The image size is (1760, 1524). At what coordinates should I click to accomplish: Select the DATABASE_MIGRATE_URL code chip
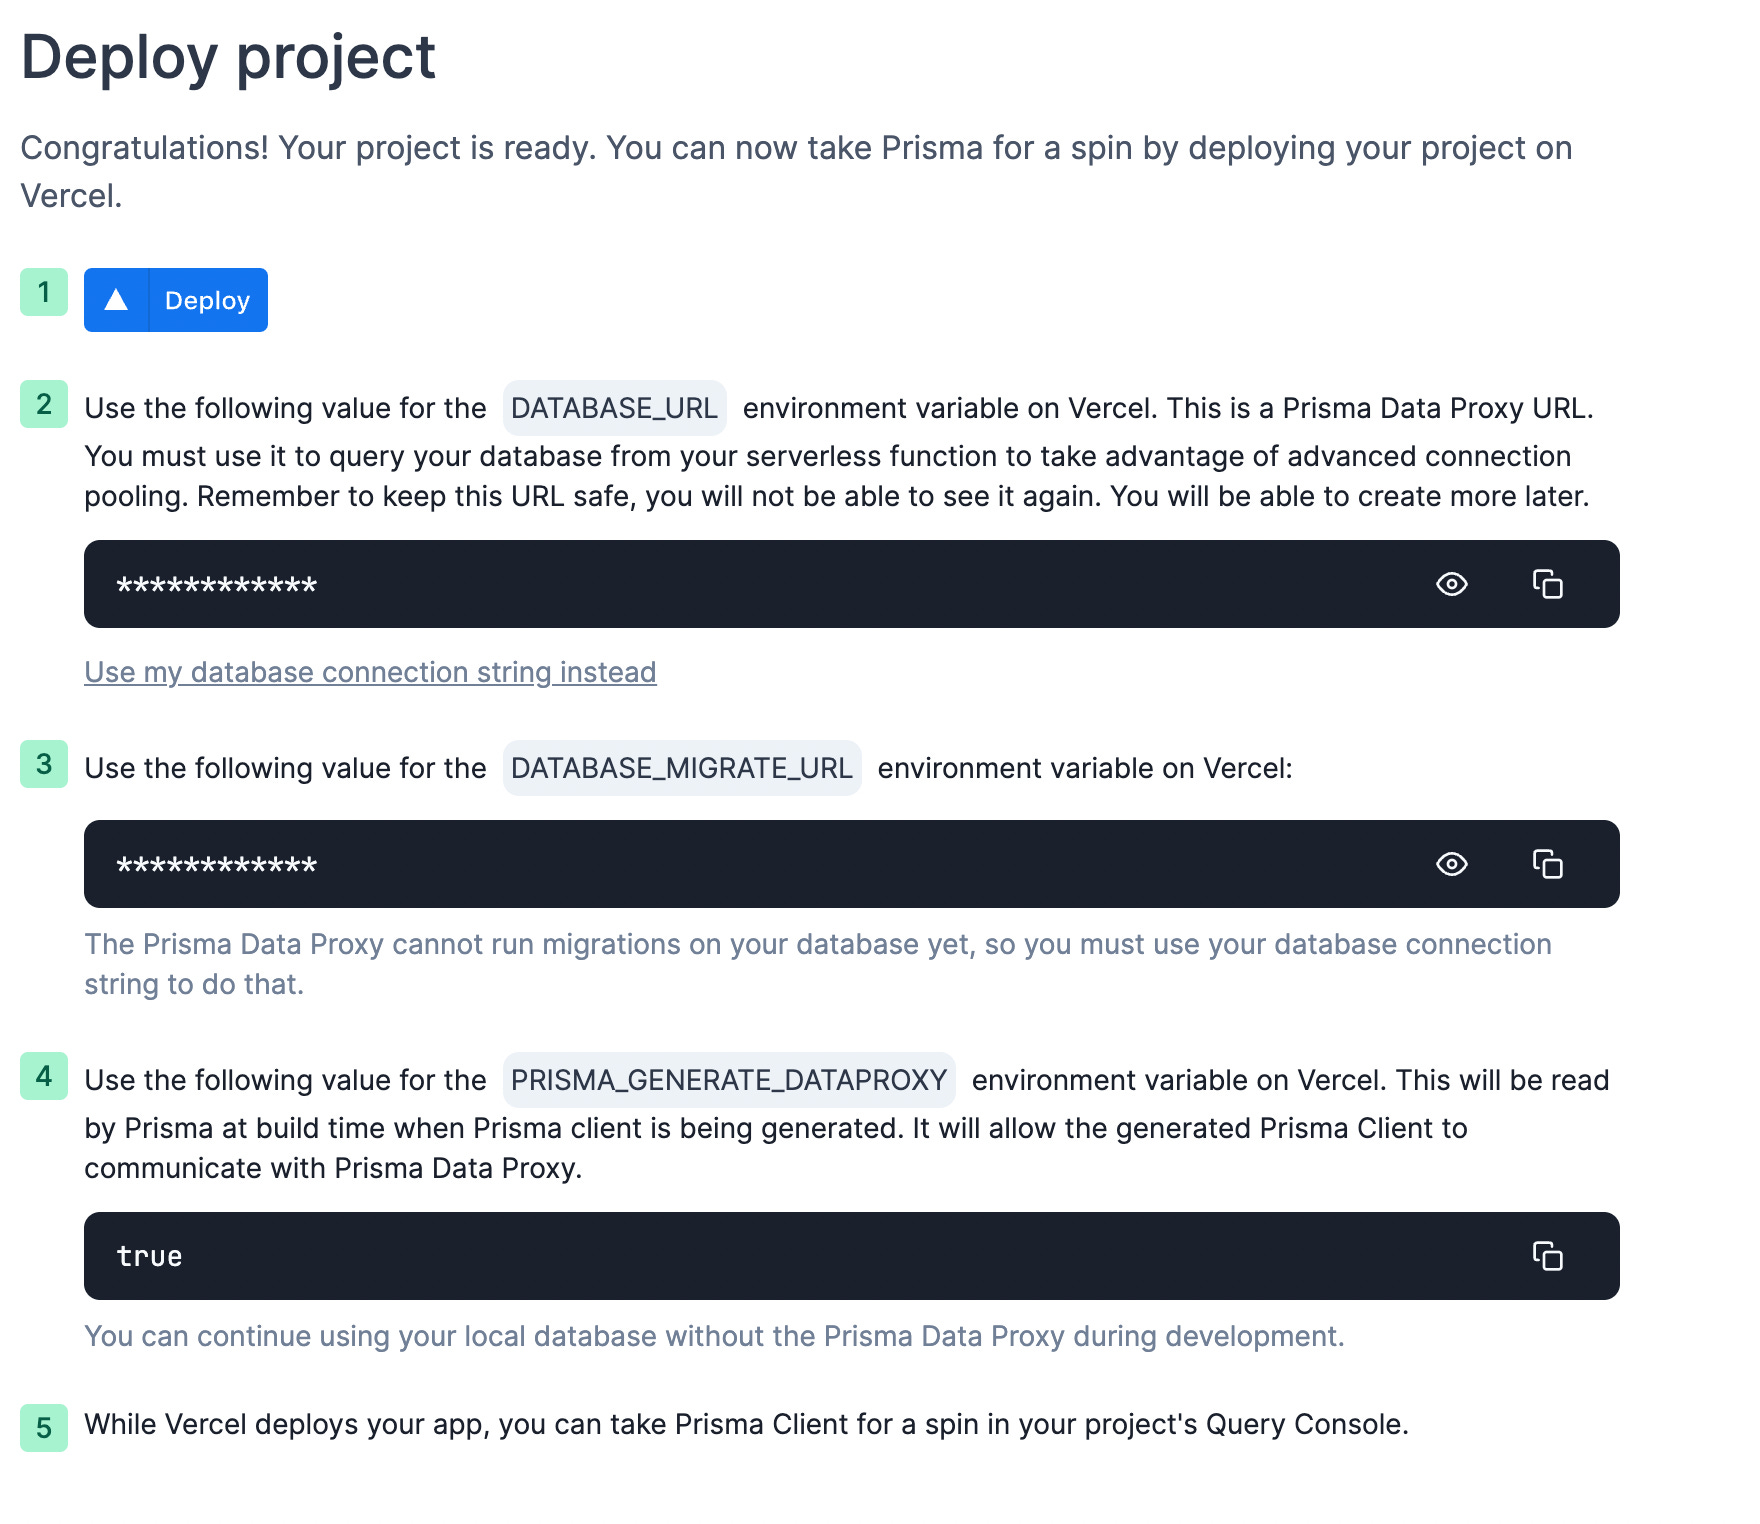click(x=683, y=767)
